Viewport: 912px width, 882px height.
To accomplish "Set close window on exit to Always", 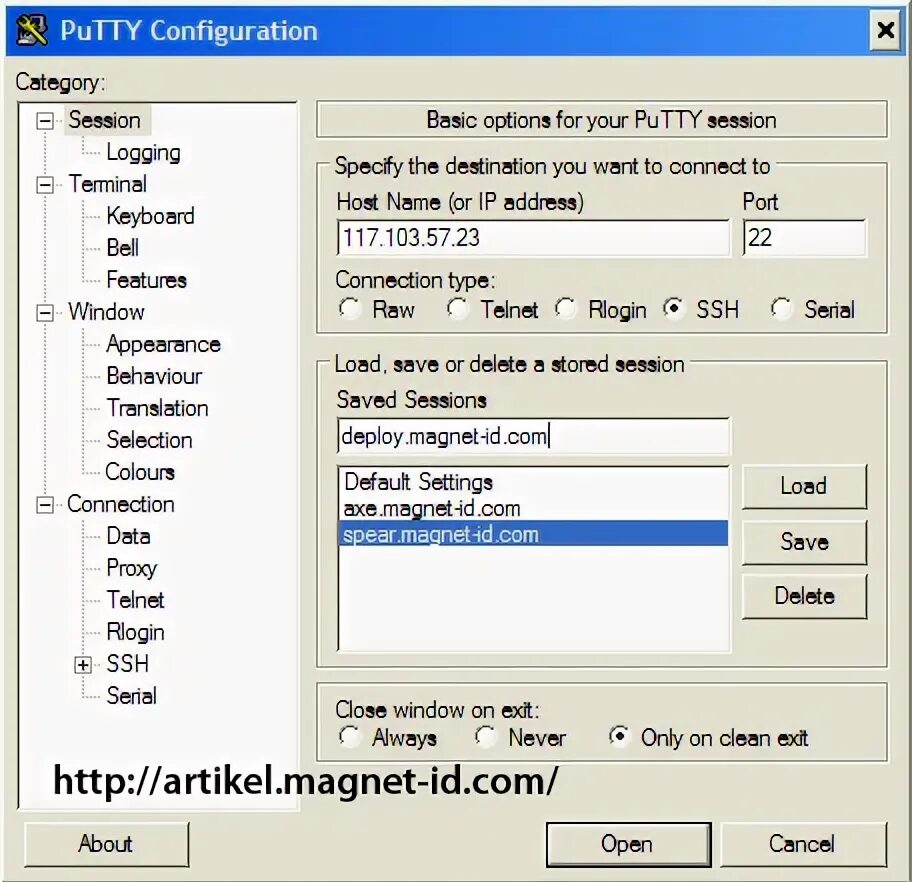I will point(350,737).
